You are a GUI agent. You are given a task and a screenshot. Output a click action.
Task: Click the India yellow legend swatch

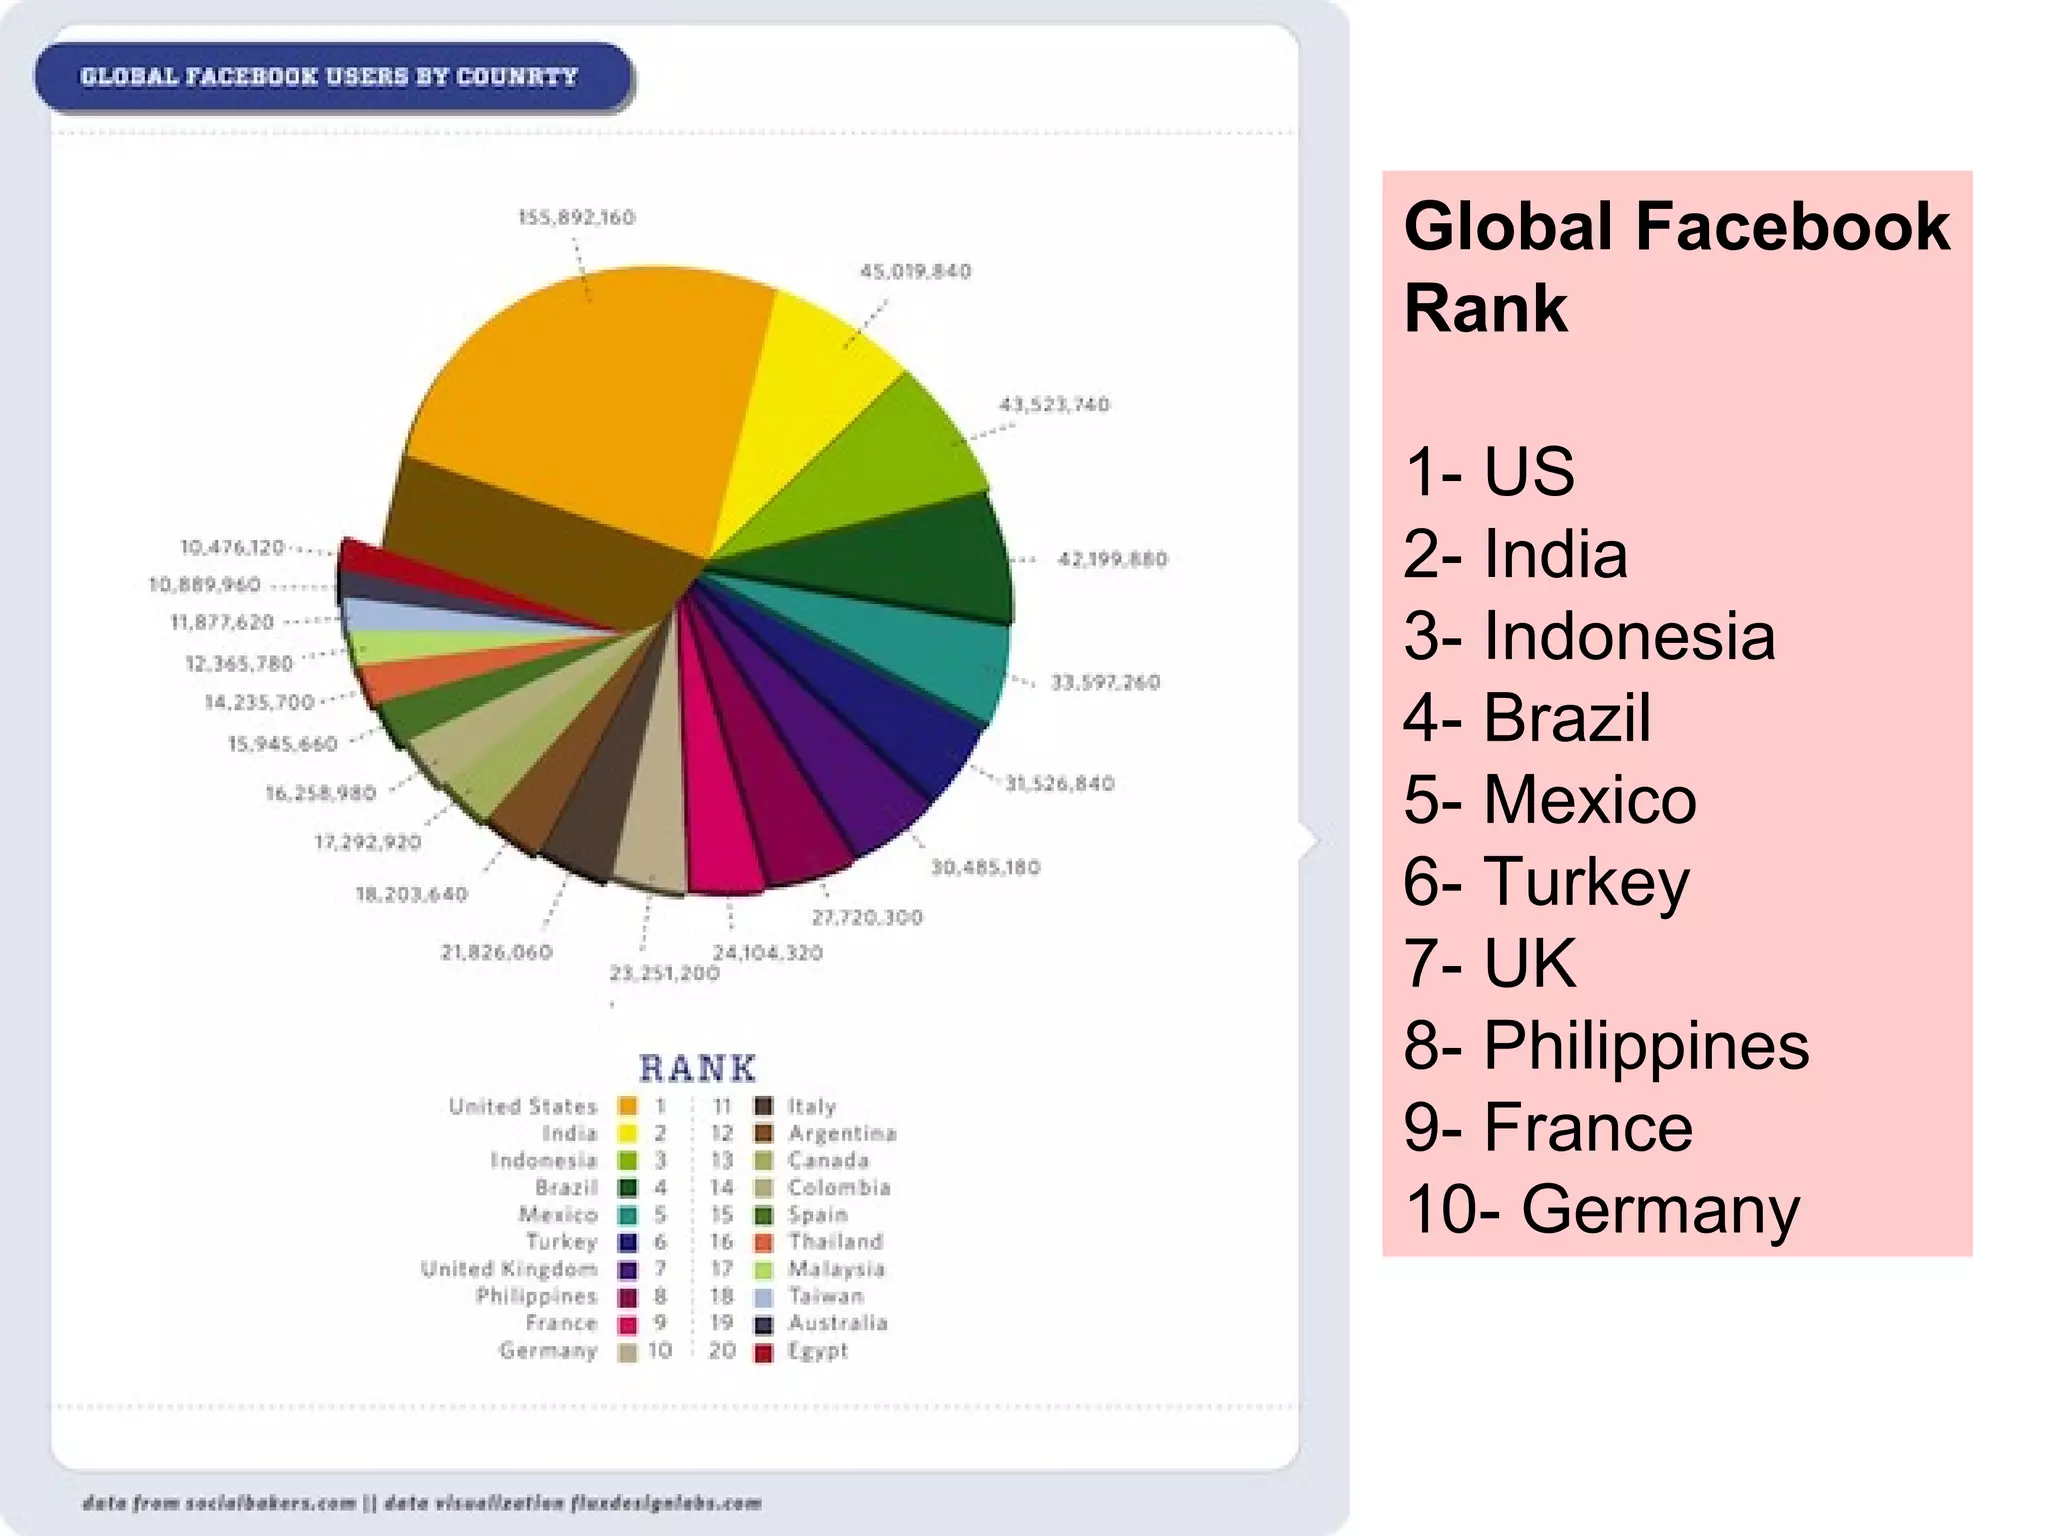pos(627,1133)
